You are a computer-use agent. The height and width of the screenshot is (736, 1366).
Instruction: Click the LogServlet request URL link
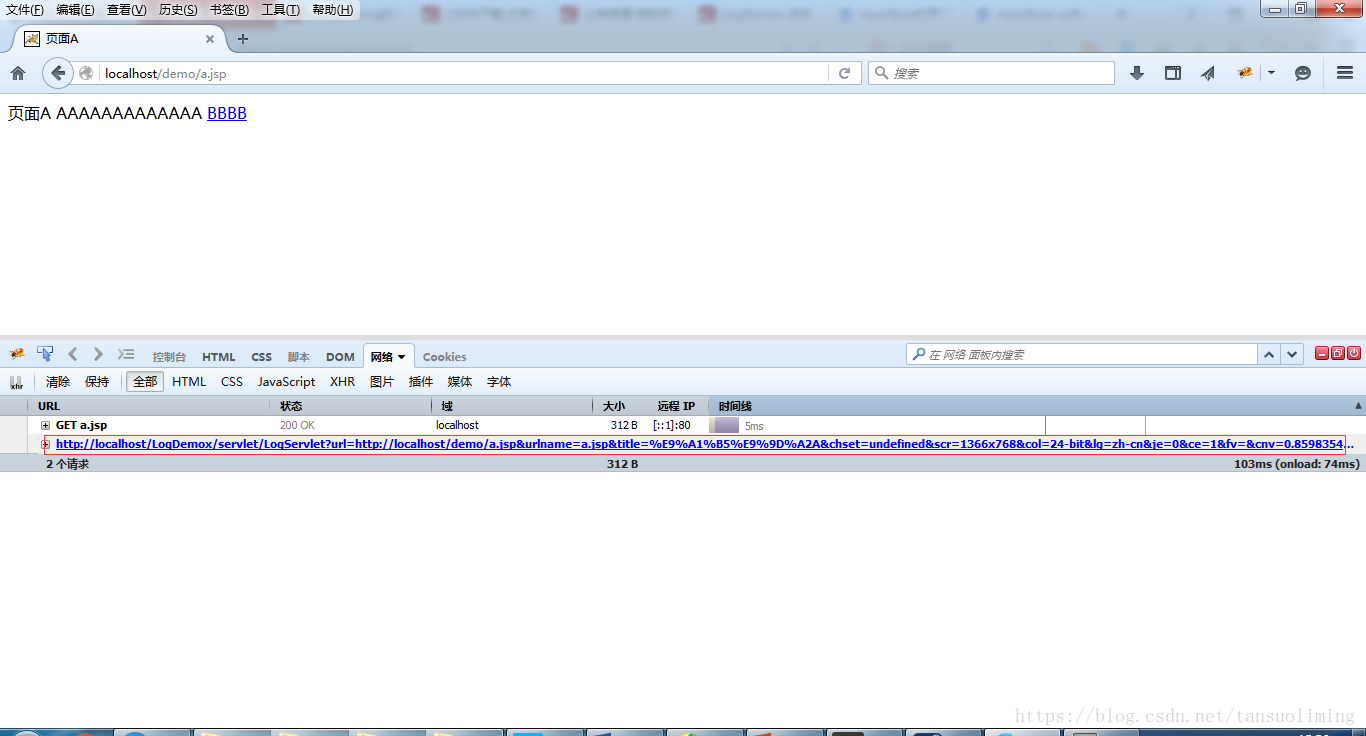(x=705, y=444)
